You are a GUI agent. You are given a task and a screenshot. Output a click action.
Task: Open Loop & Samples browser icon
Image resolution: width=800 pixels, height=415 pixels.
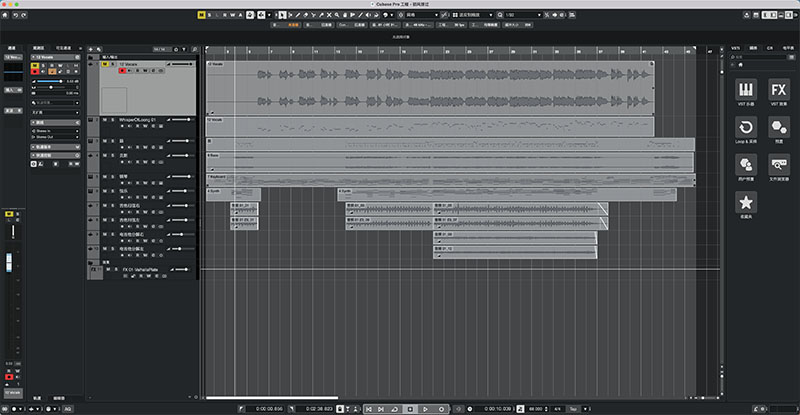[x=745, y=127]
